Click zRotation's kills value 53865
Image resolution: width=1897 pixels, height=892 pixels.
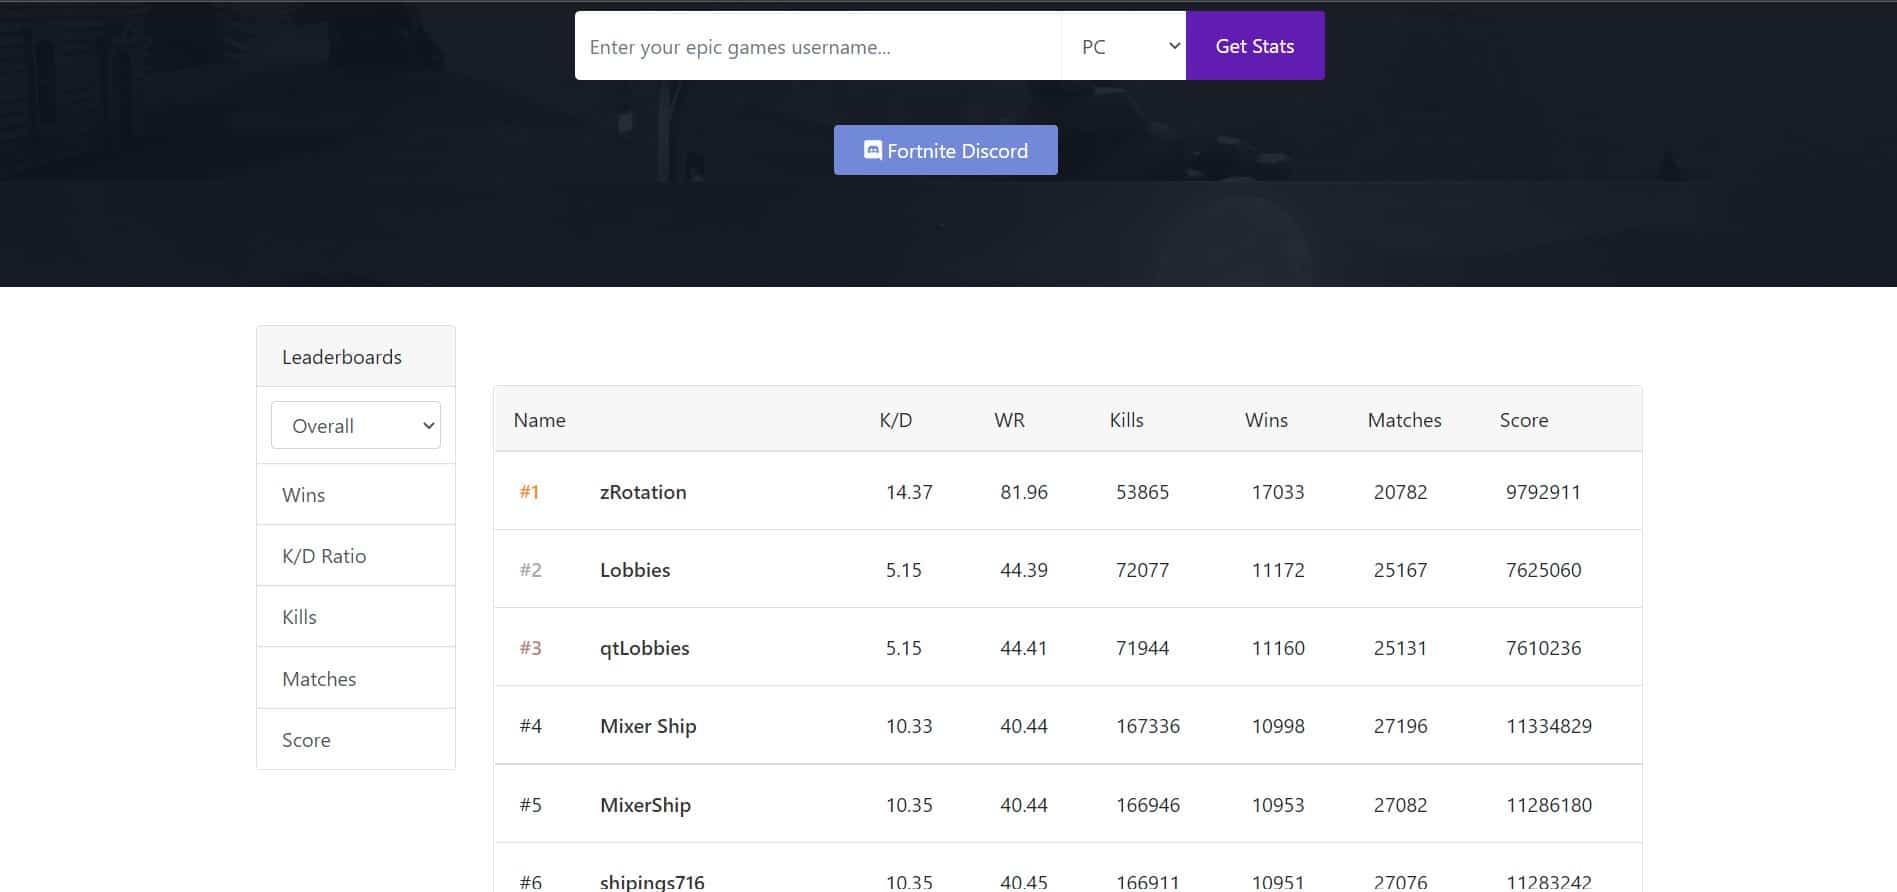pos(1142,492)
